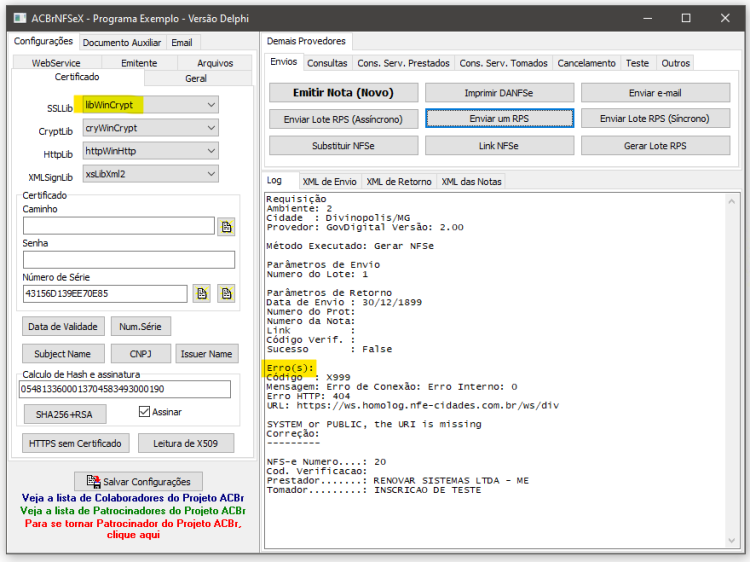
Task: Open the Cons. Serv. Tomados tab
Action: tap(503, 63)
